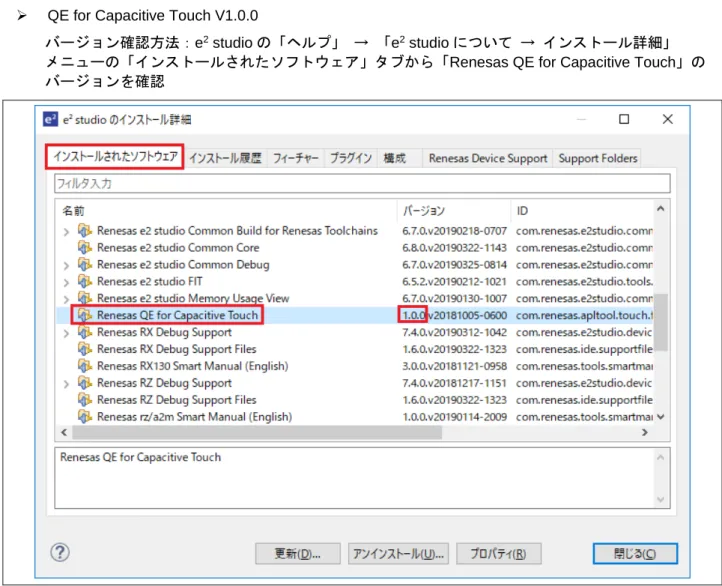This screenshot has width=722, height=586.
Task: Click the 閉じる(C) button
Action: [635, 553]
